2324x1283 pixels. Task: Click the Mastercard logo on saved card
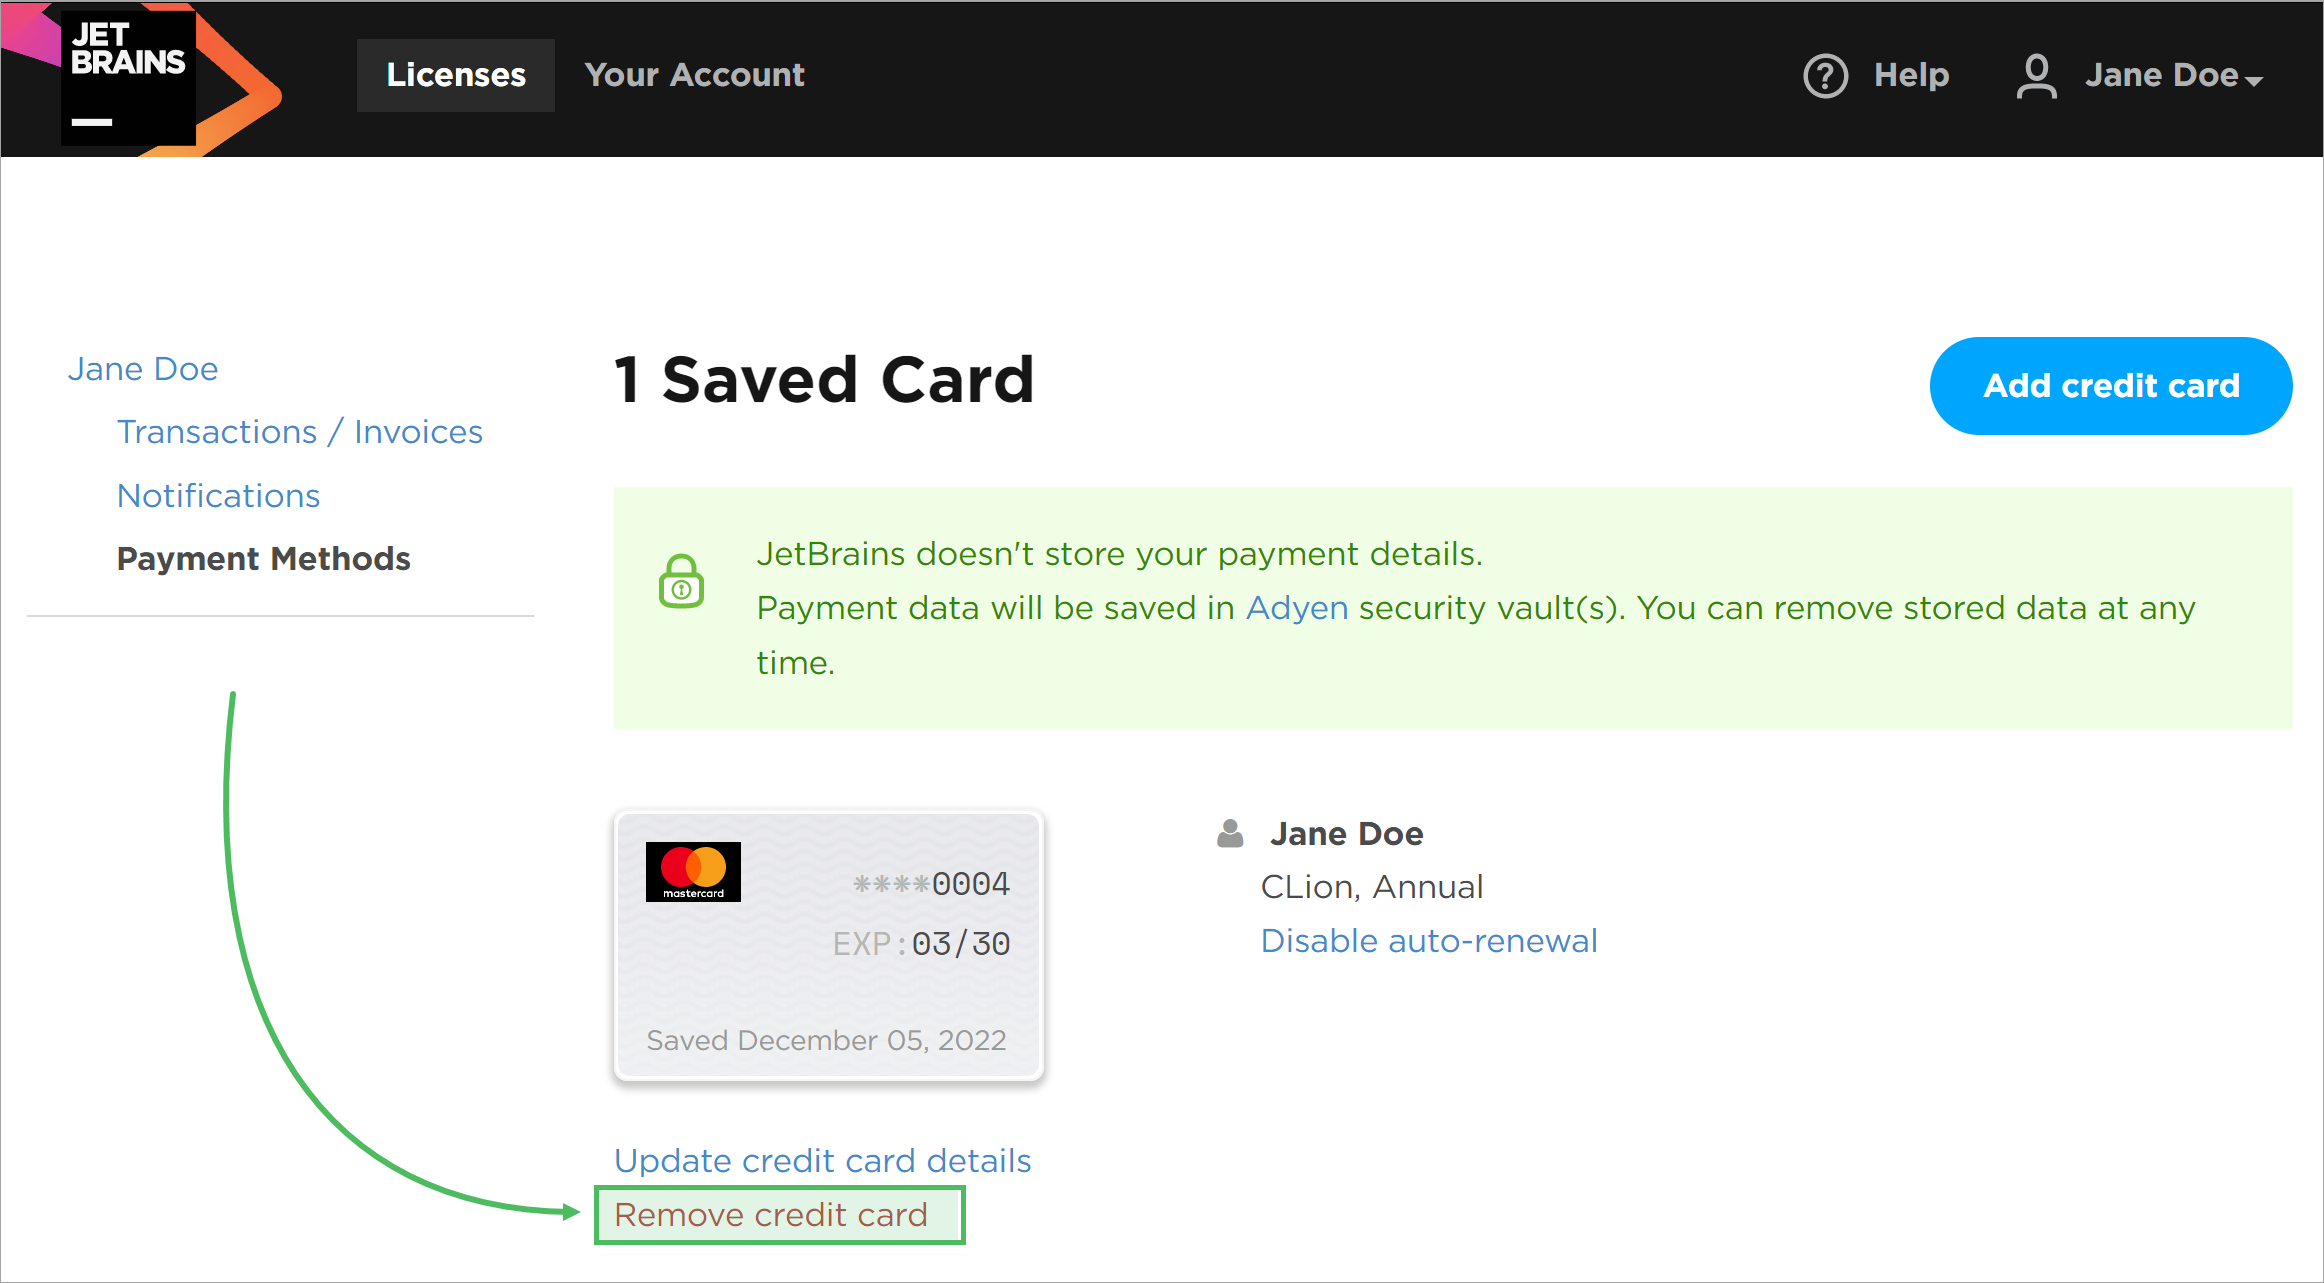point(693,872)
